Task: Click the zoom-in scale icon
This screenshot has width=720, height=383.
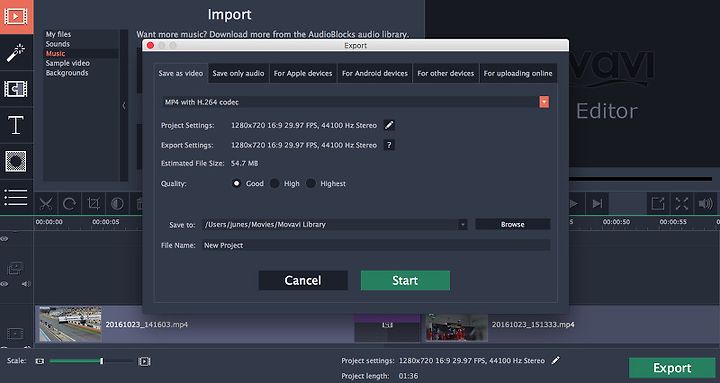Action: click(x=144, y=361)
